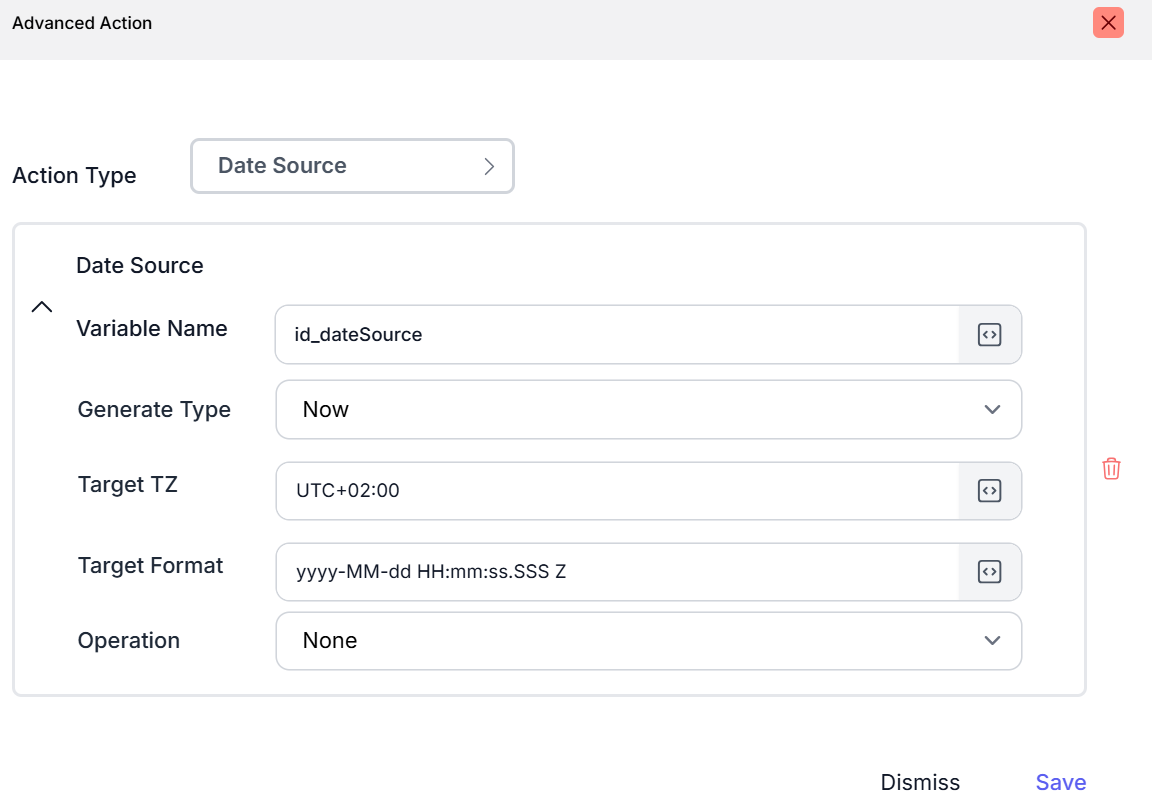Delete the Date Source action via trash icon
The image size is (1152, 803).
pyautogui.click(x=1111, y=468)
